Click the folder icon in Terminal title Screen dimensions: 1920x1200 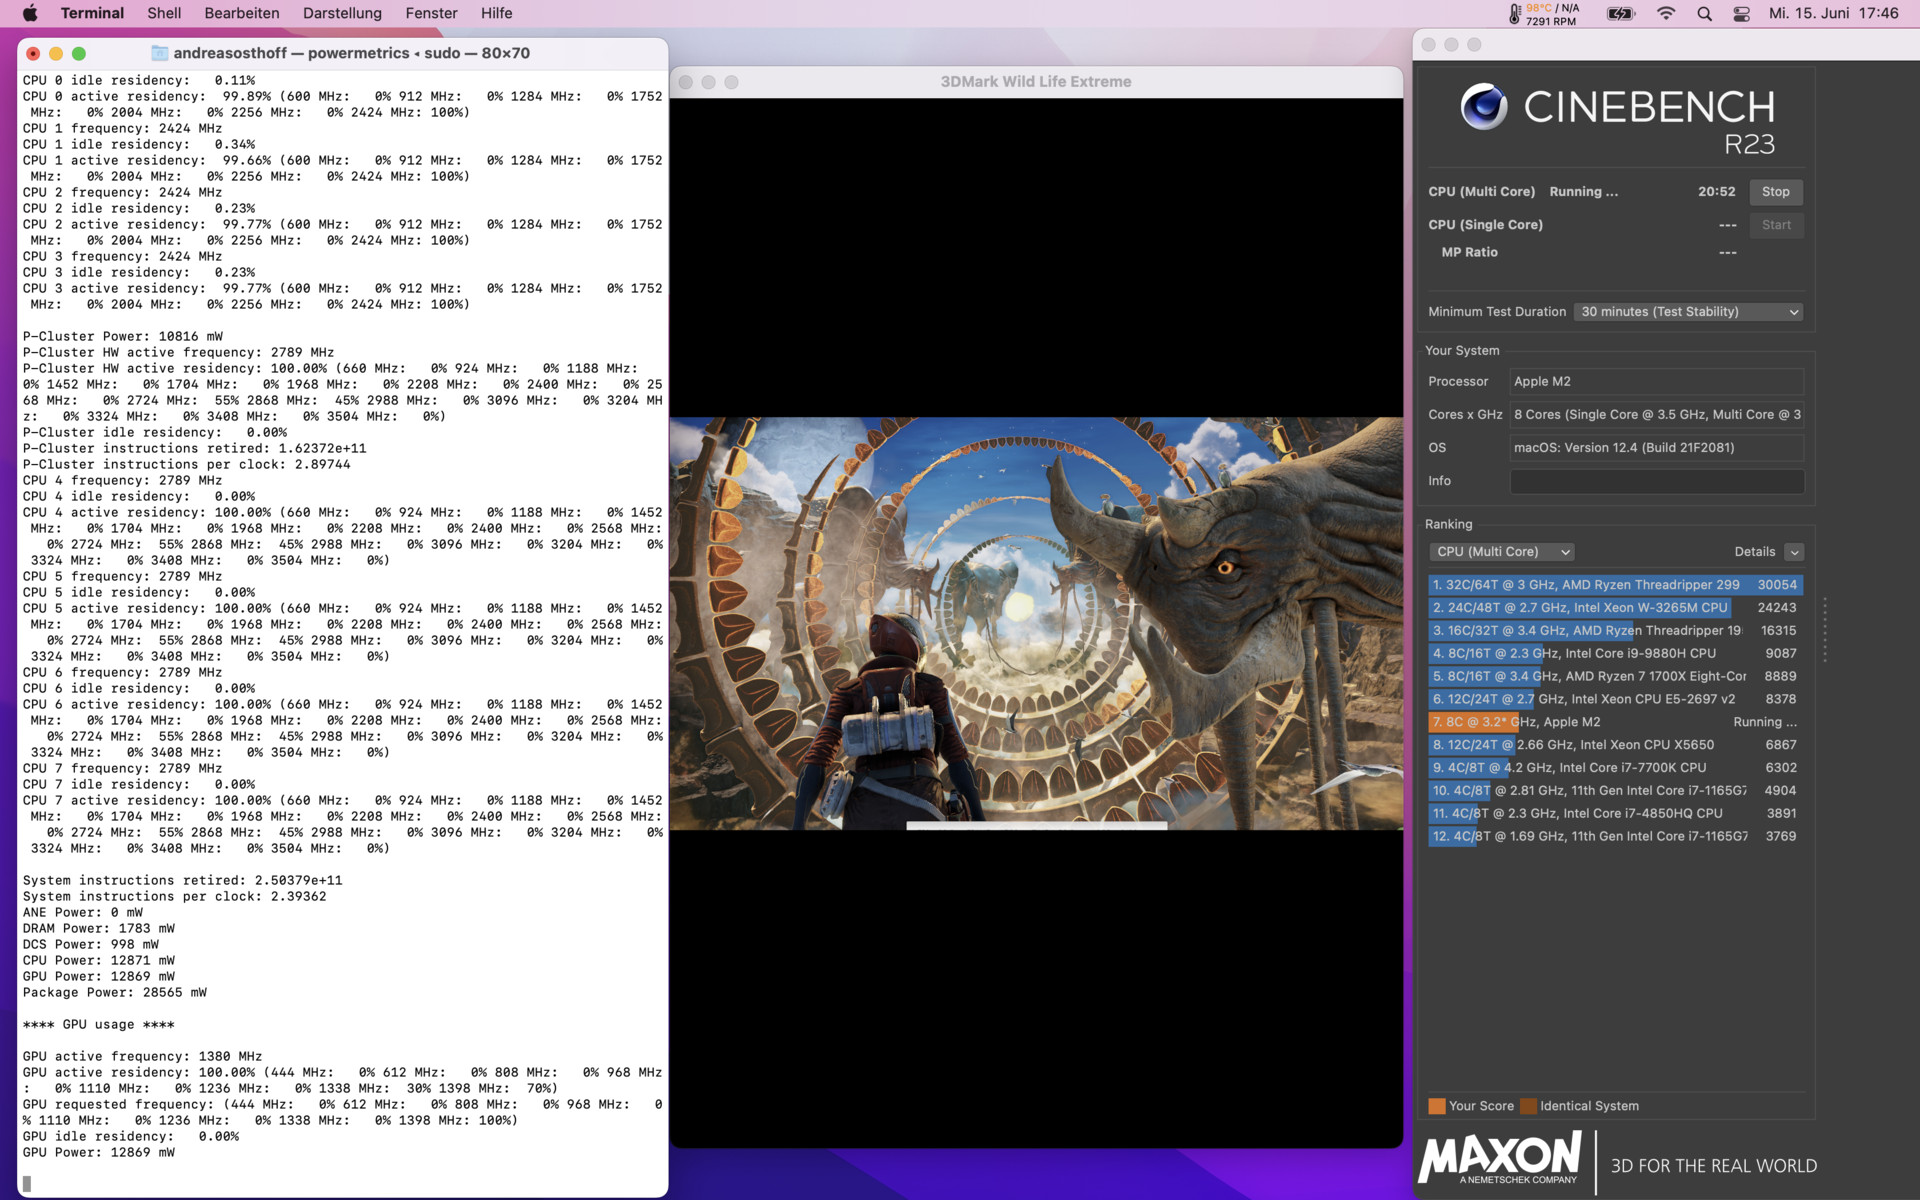[x=159, y=53]
